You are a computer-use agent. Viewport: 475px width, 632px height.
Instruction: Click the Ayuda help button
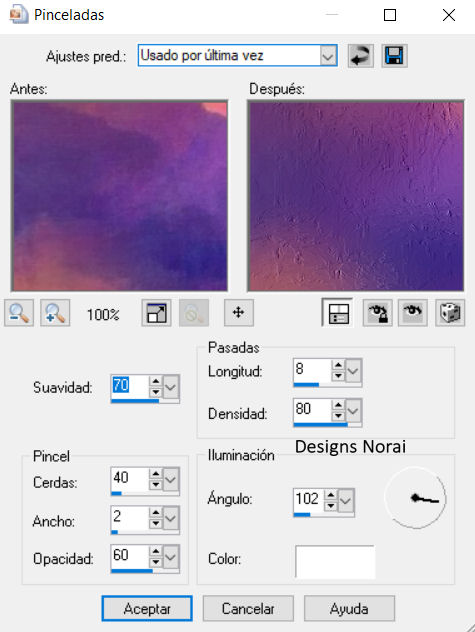pyautogui.click(x=349, y=609)
